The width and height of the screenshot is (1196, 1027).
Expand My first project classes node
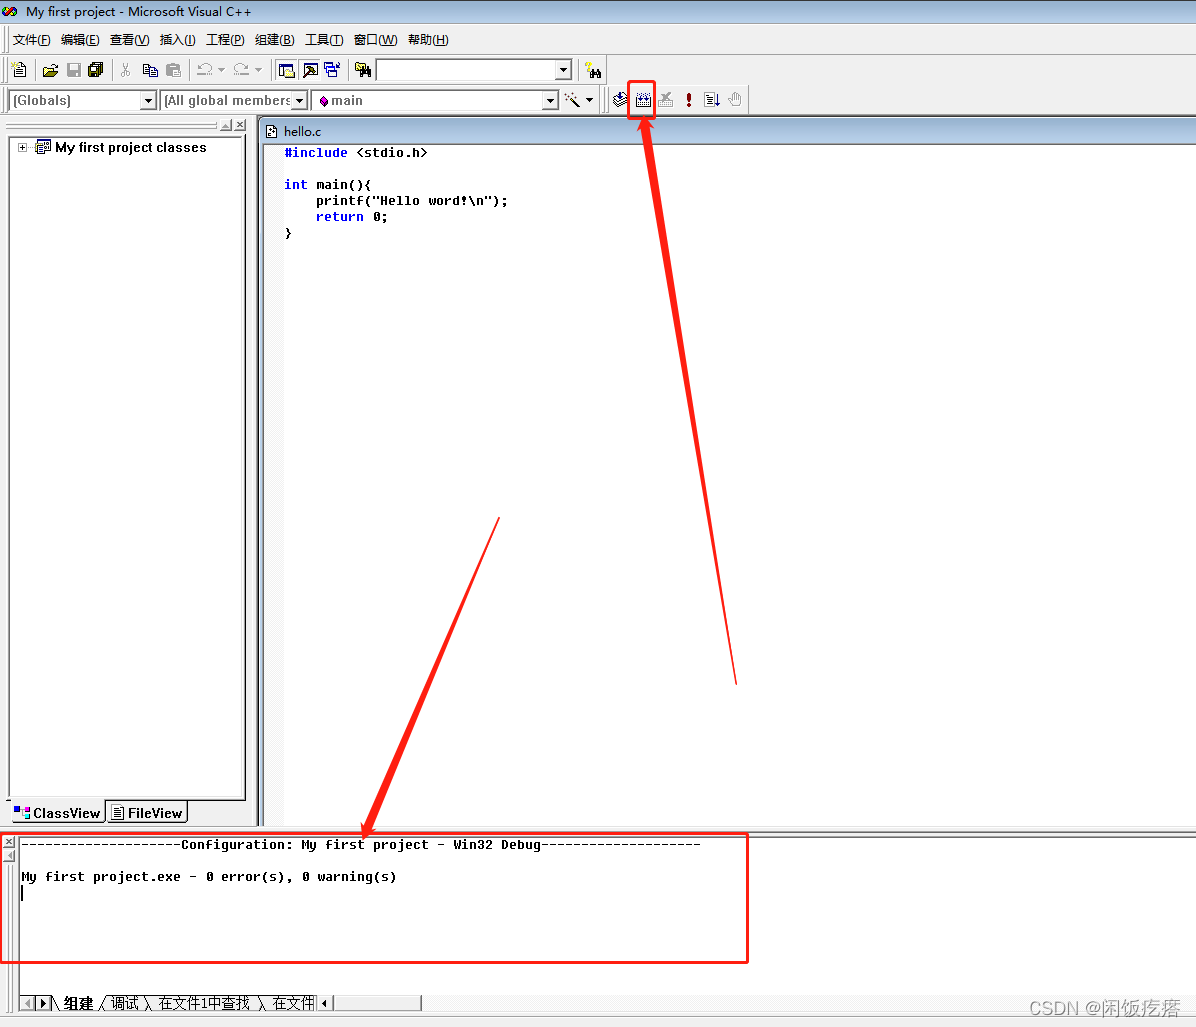tap(23, 147)
